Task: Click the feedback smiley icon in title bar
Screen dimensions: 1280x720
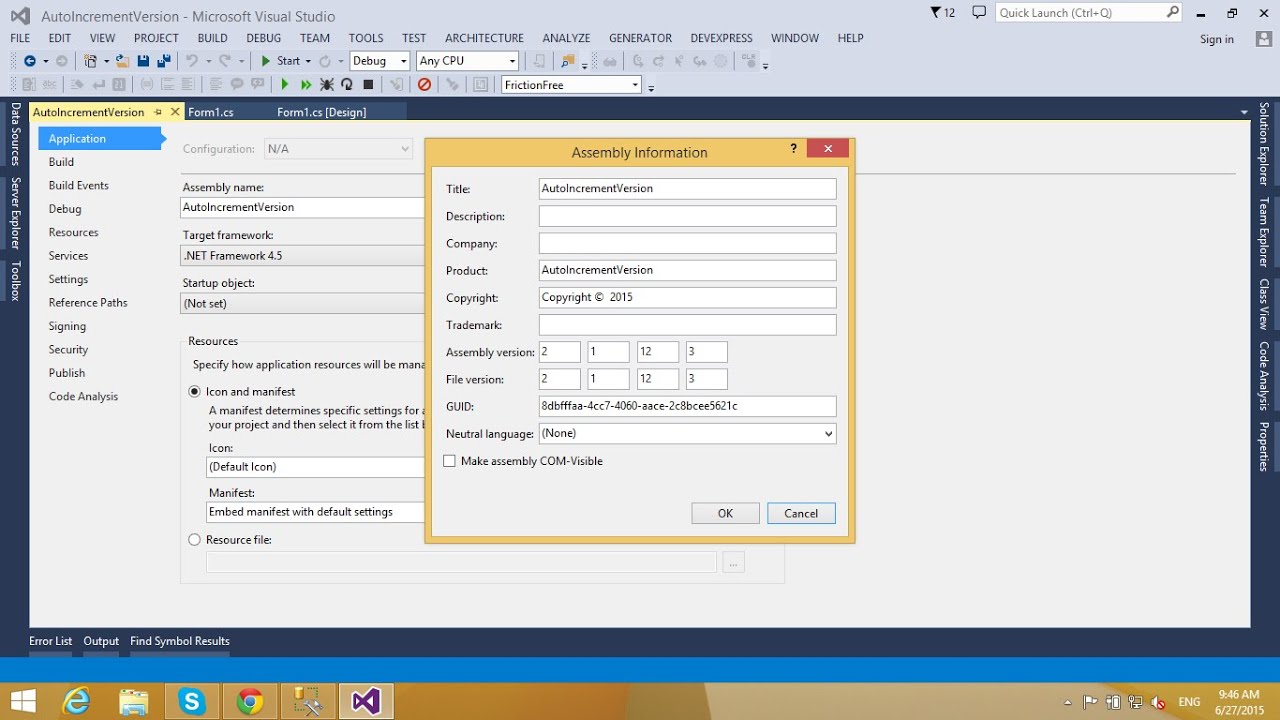Action: [979, 12]
